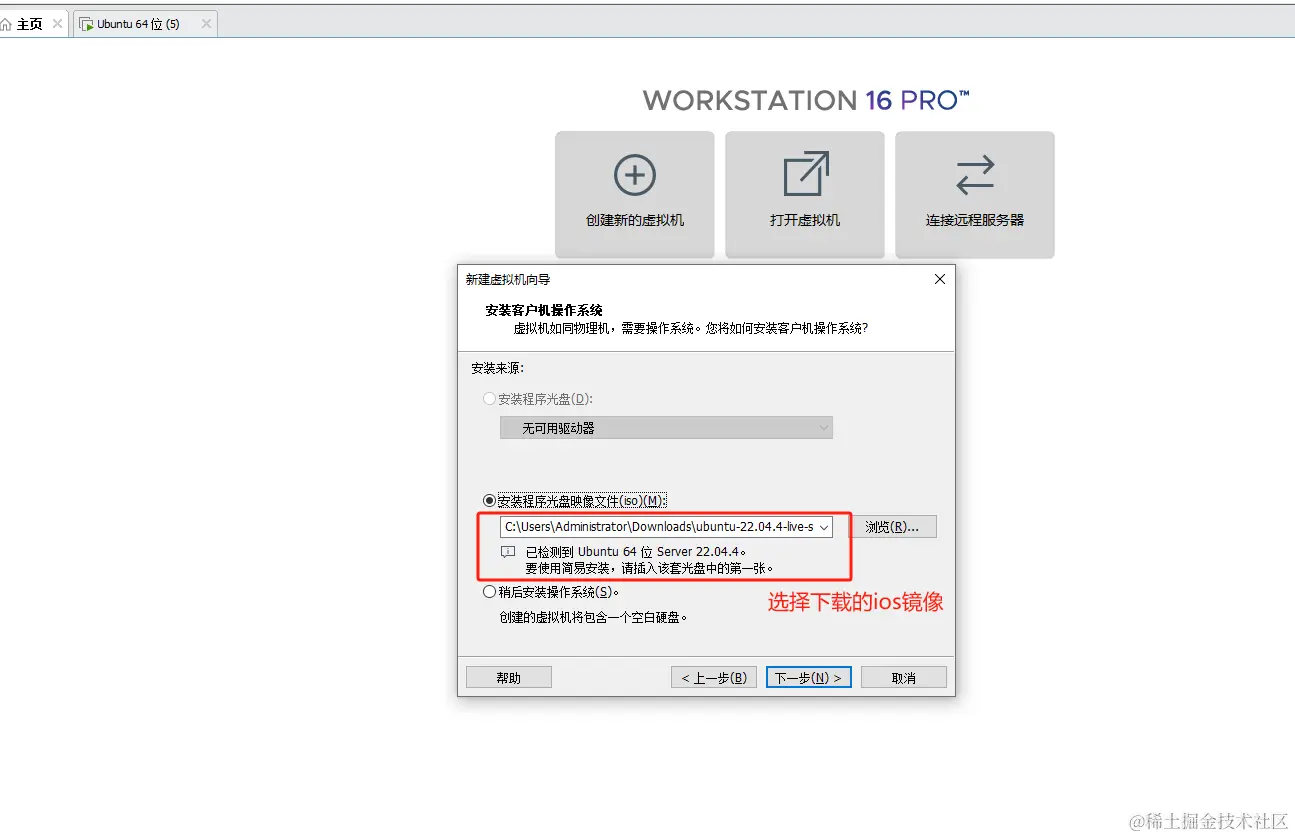This screenshot has width=1295, height=838.
Task: Click the open virtual machine arrow icon
Action: point(805,174)
